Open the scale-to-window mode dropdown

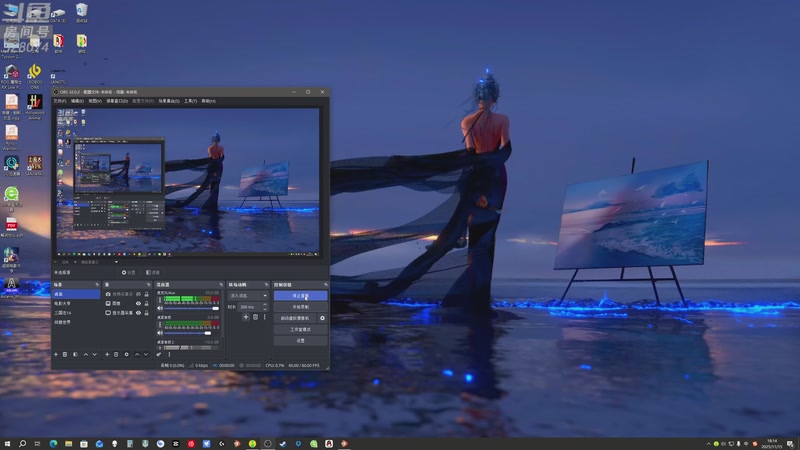point(99,262)
